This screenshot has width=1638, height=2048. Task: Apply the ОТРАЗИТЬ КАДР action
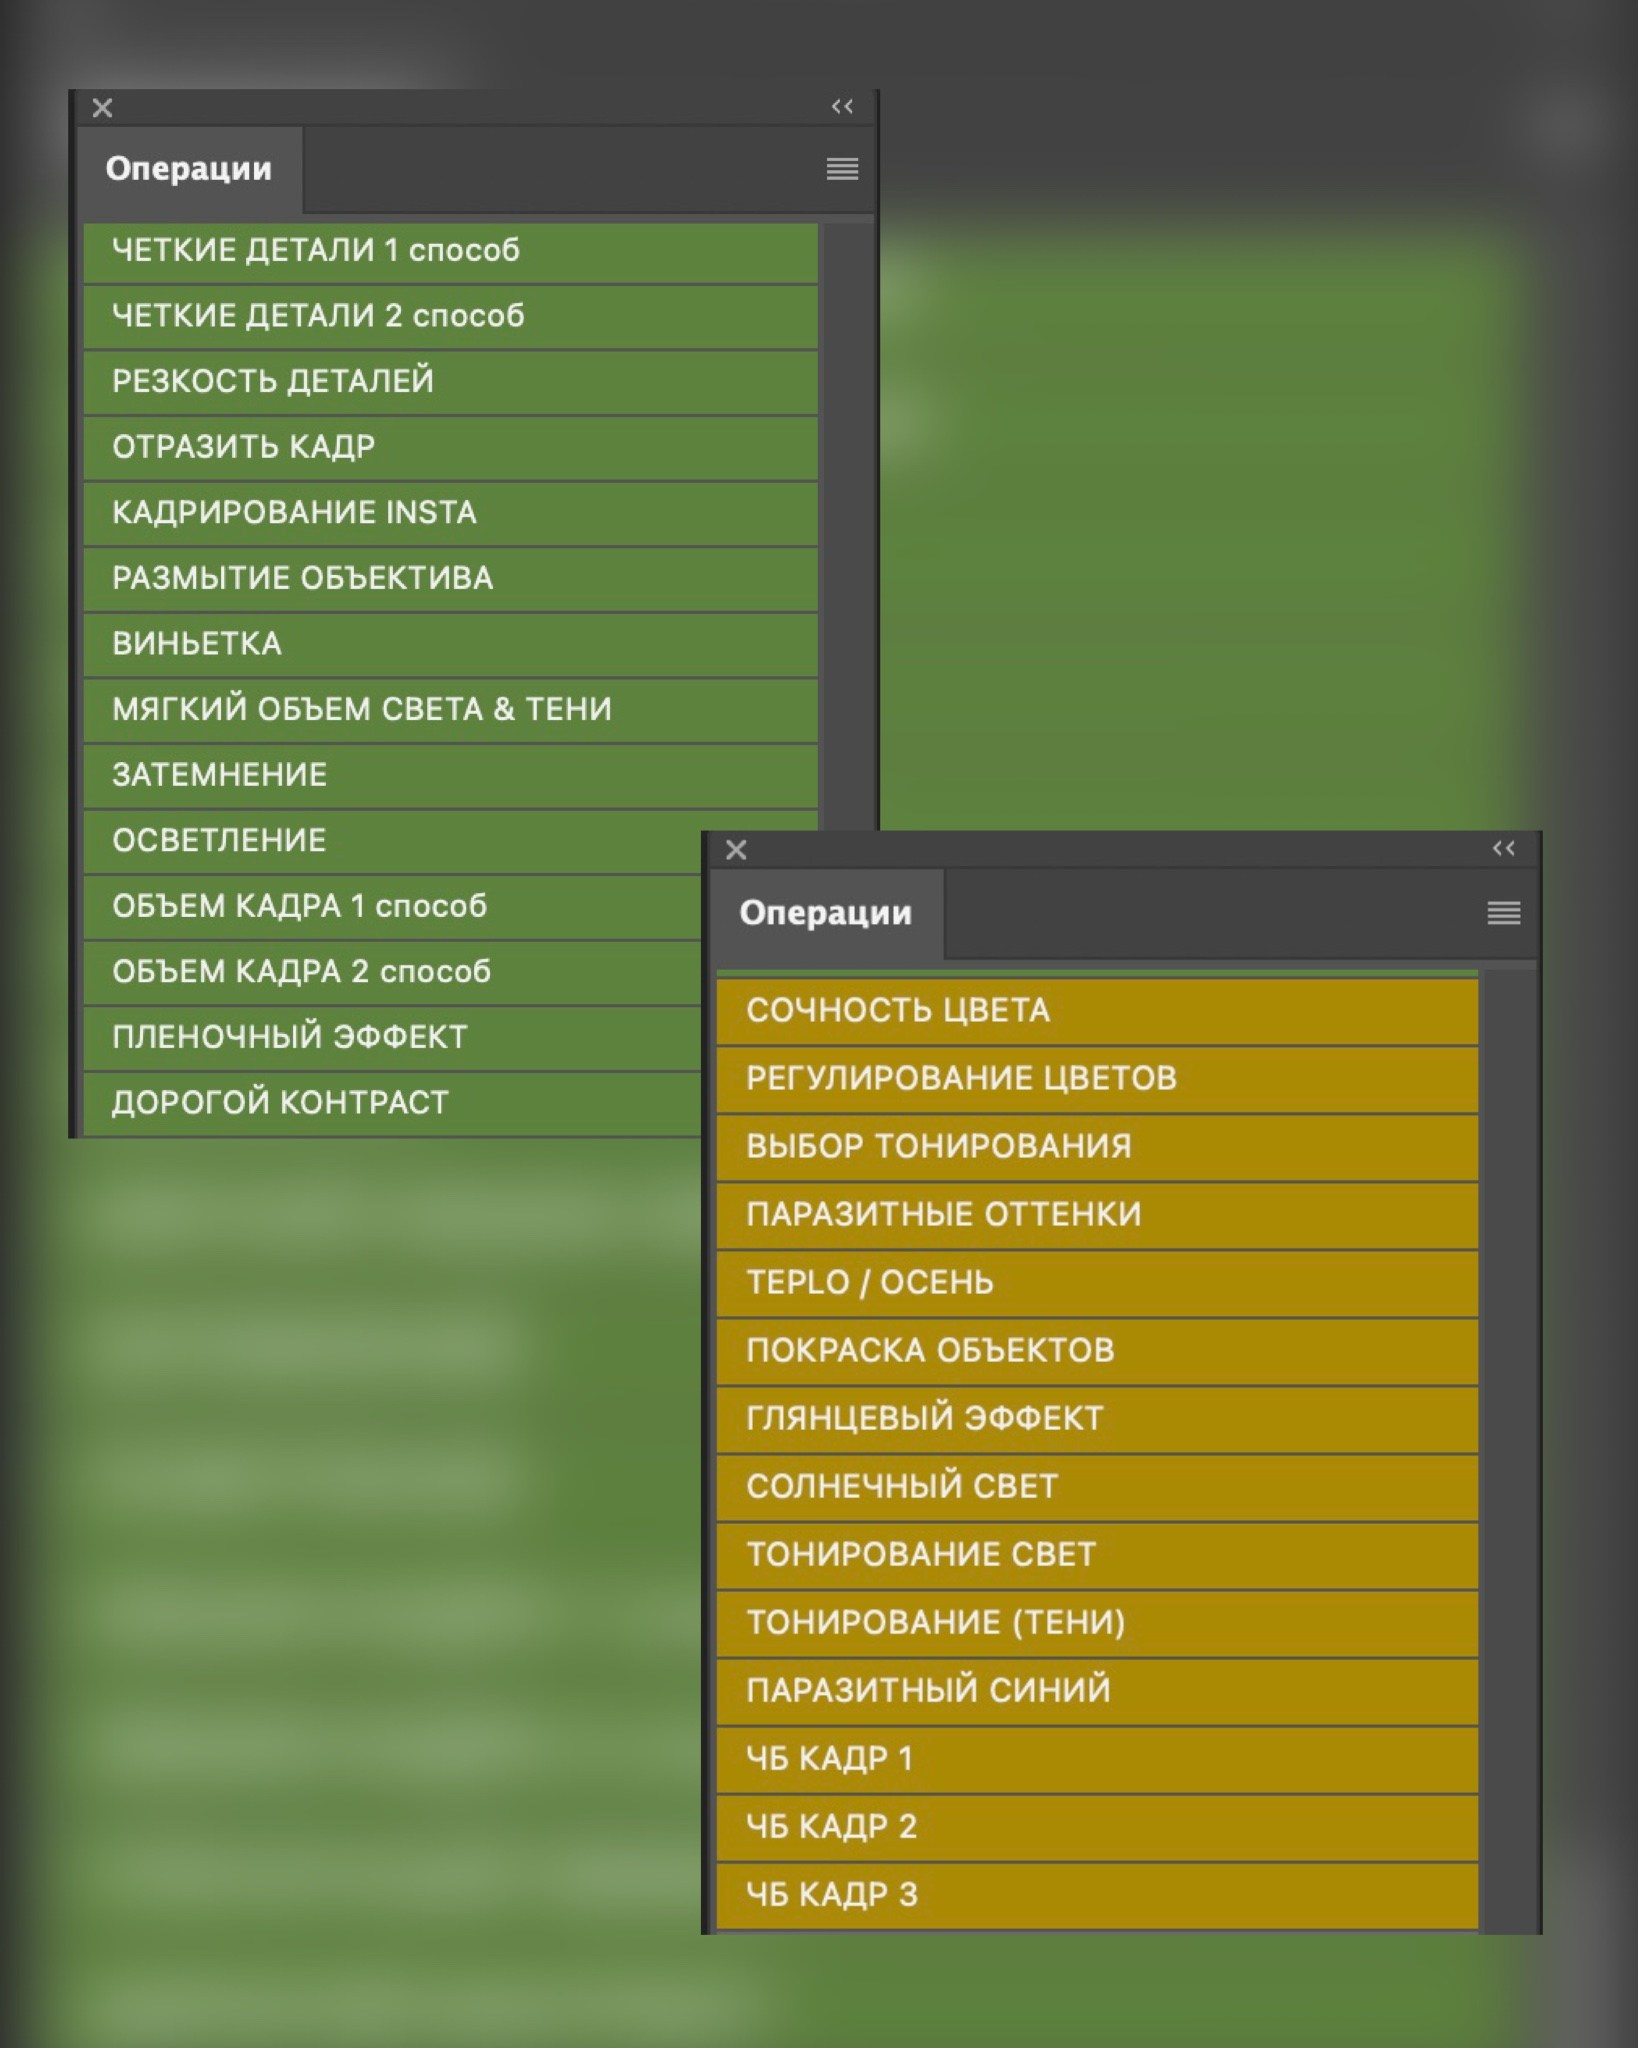click(x=450, y=447)
